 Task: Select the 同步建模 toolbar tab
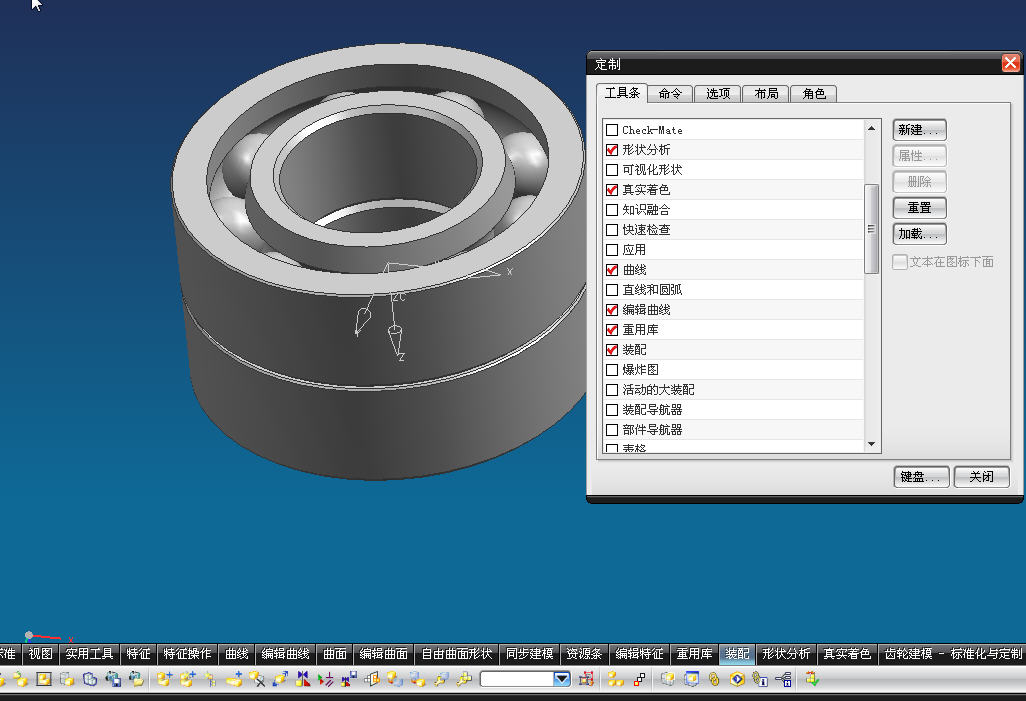[529, 654]
